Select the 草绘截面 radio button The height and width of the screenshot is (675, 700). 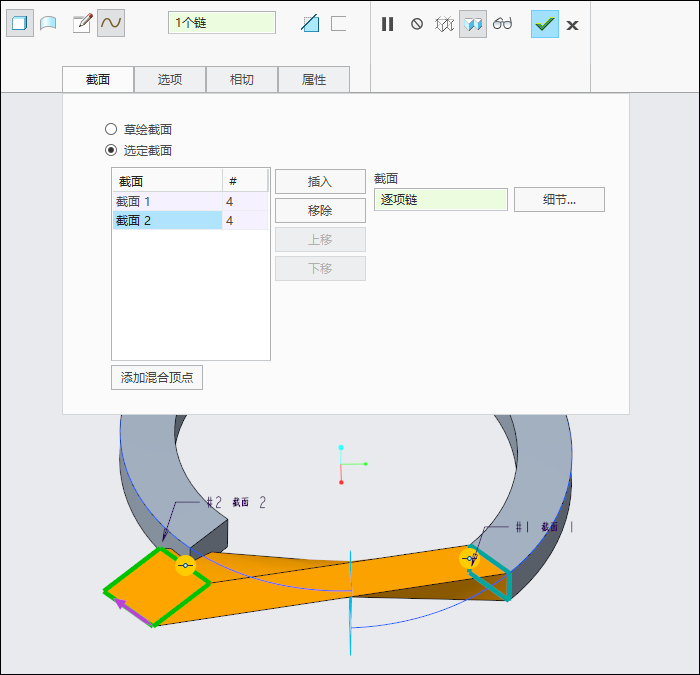tap(111, 129)
